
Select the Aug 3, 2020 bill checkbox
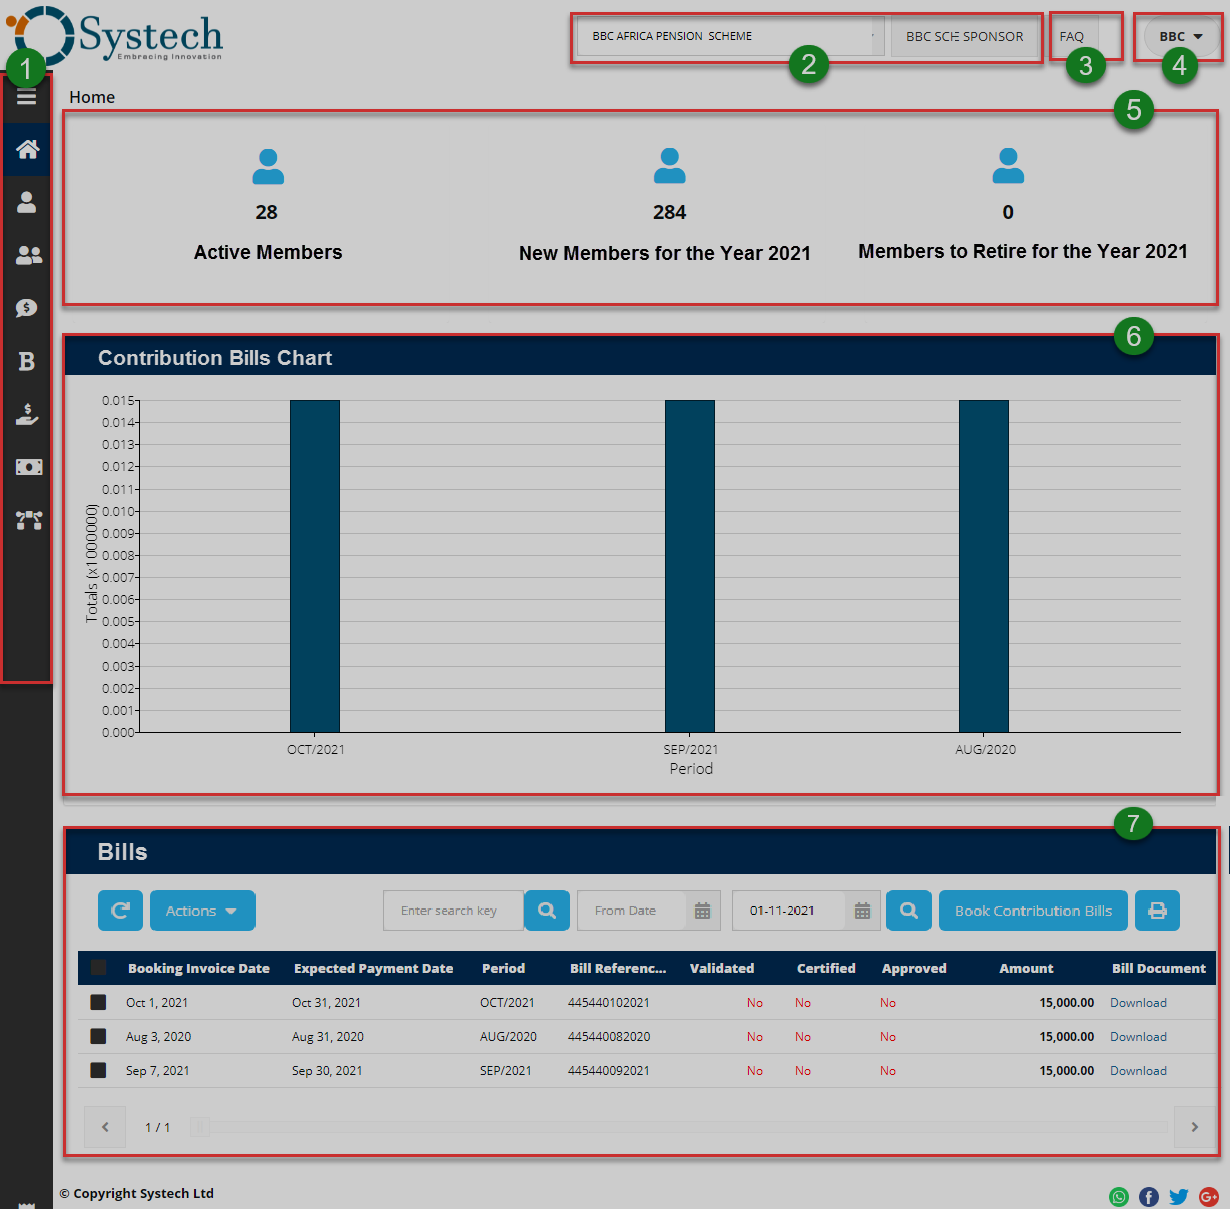coord(98,1036)
